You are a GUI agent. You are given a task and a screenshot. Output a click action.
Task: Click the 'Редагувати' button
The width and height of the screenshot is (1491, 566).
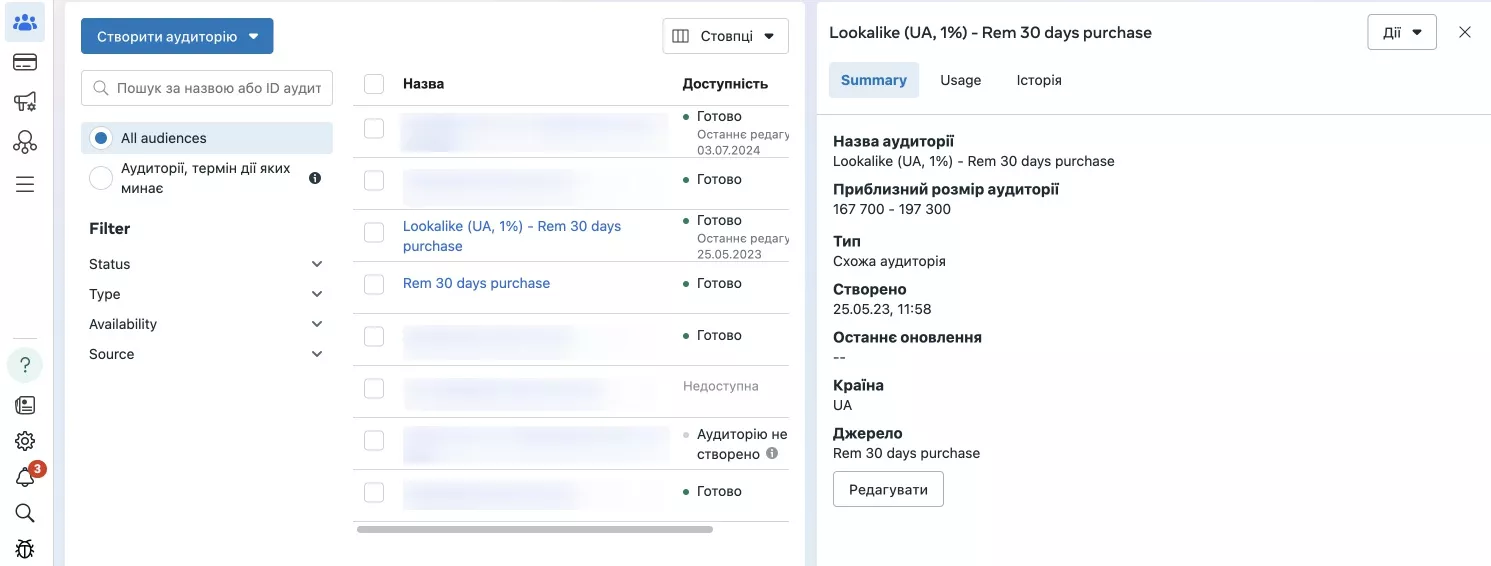point(888,490)
